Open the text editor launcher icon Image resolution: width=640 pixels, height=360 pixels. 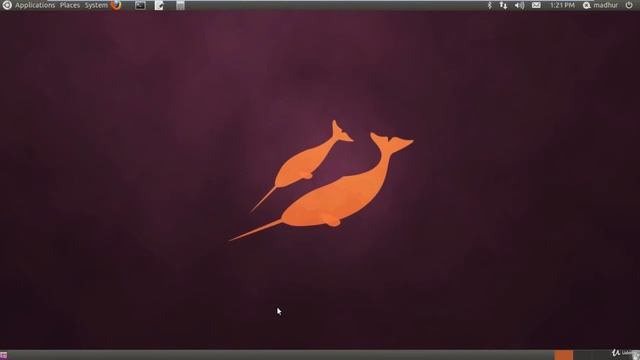[x=159, y=5]
